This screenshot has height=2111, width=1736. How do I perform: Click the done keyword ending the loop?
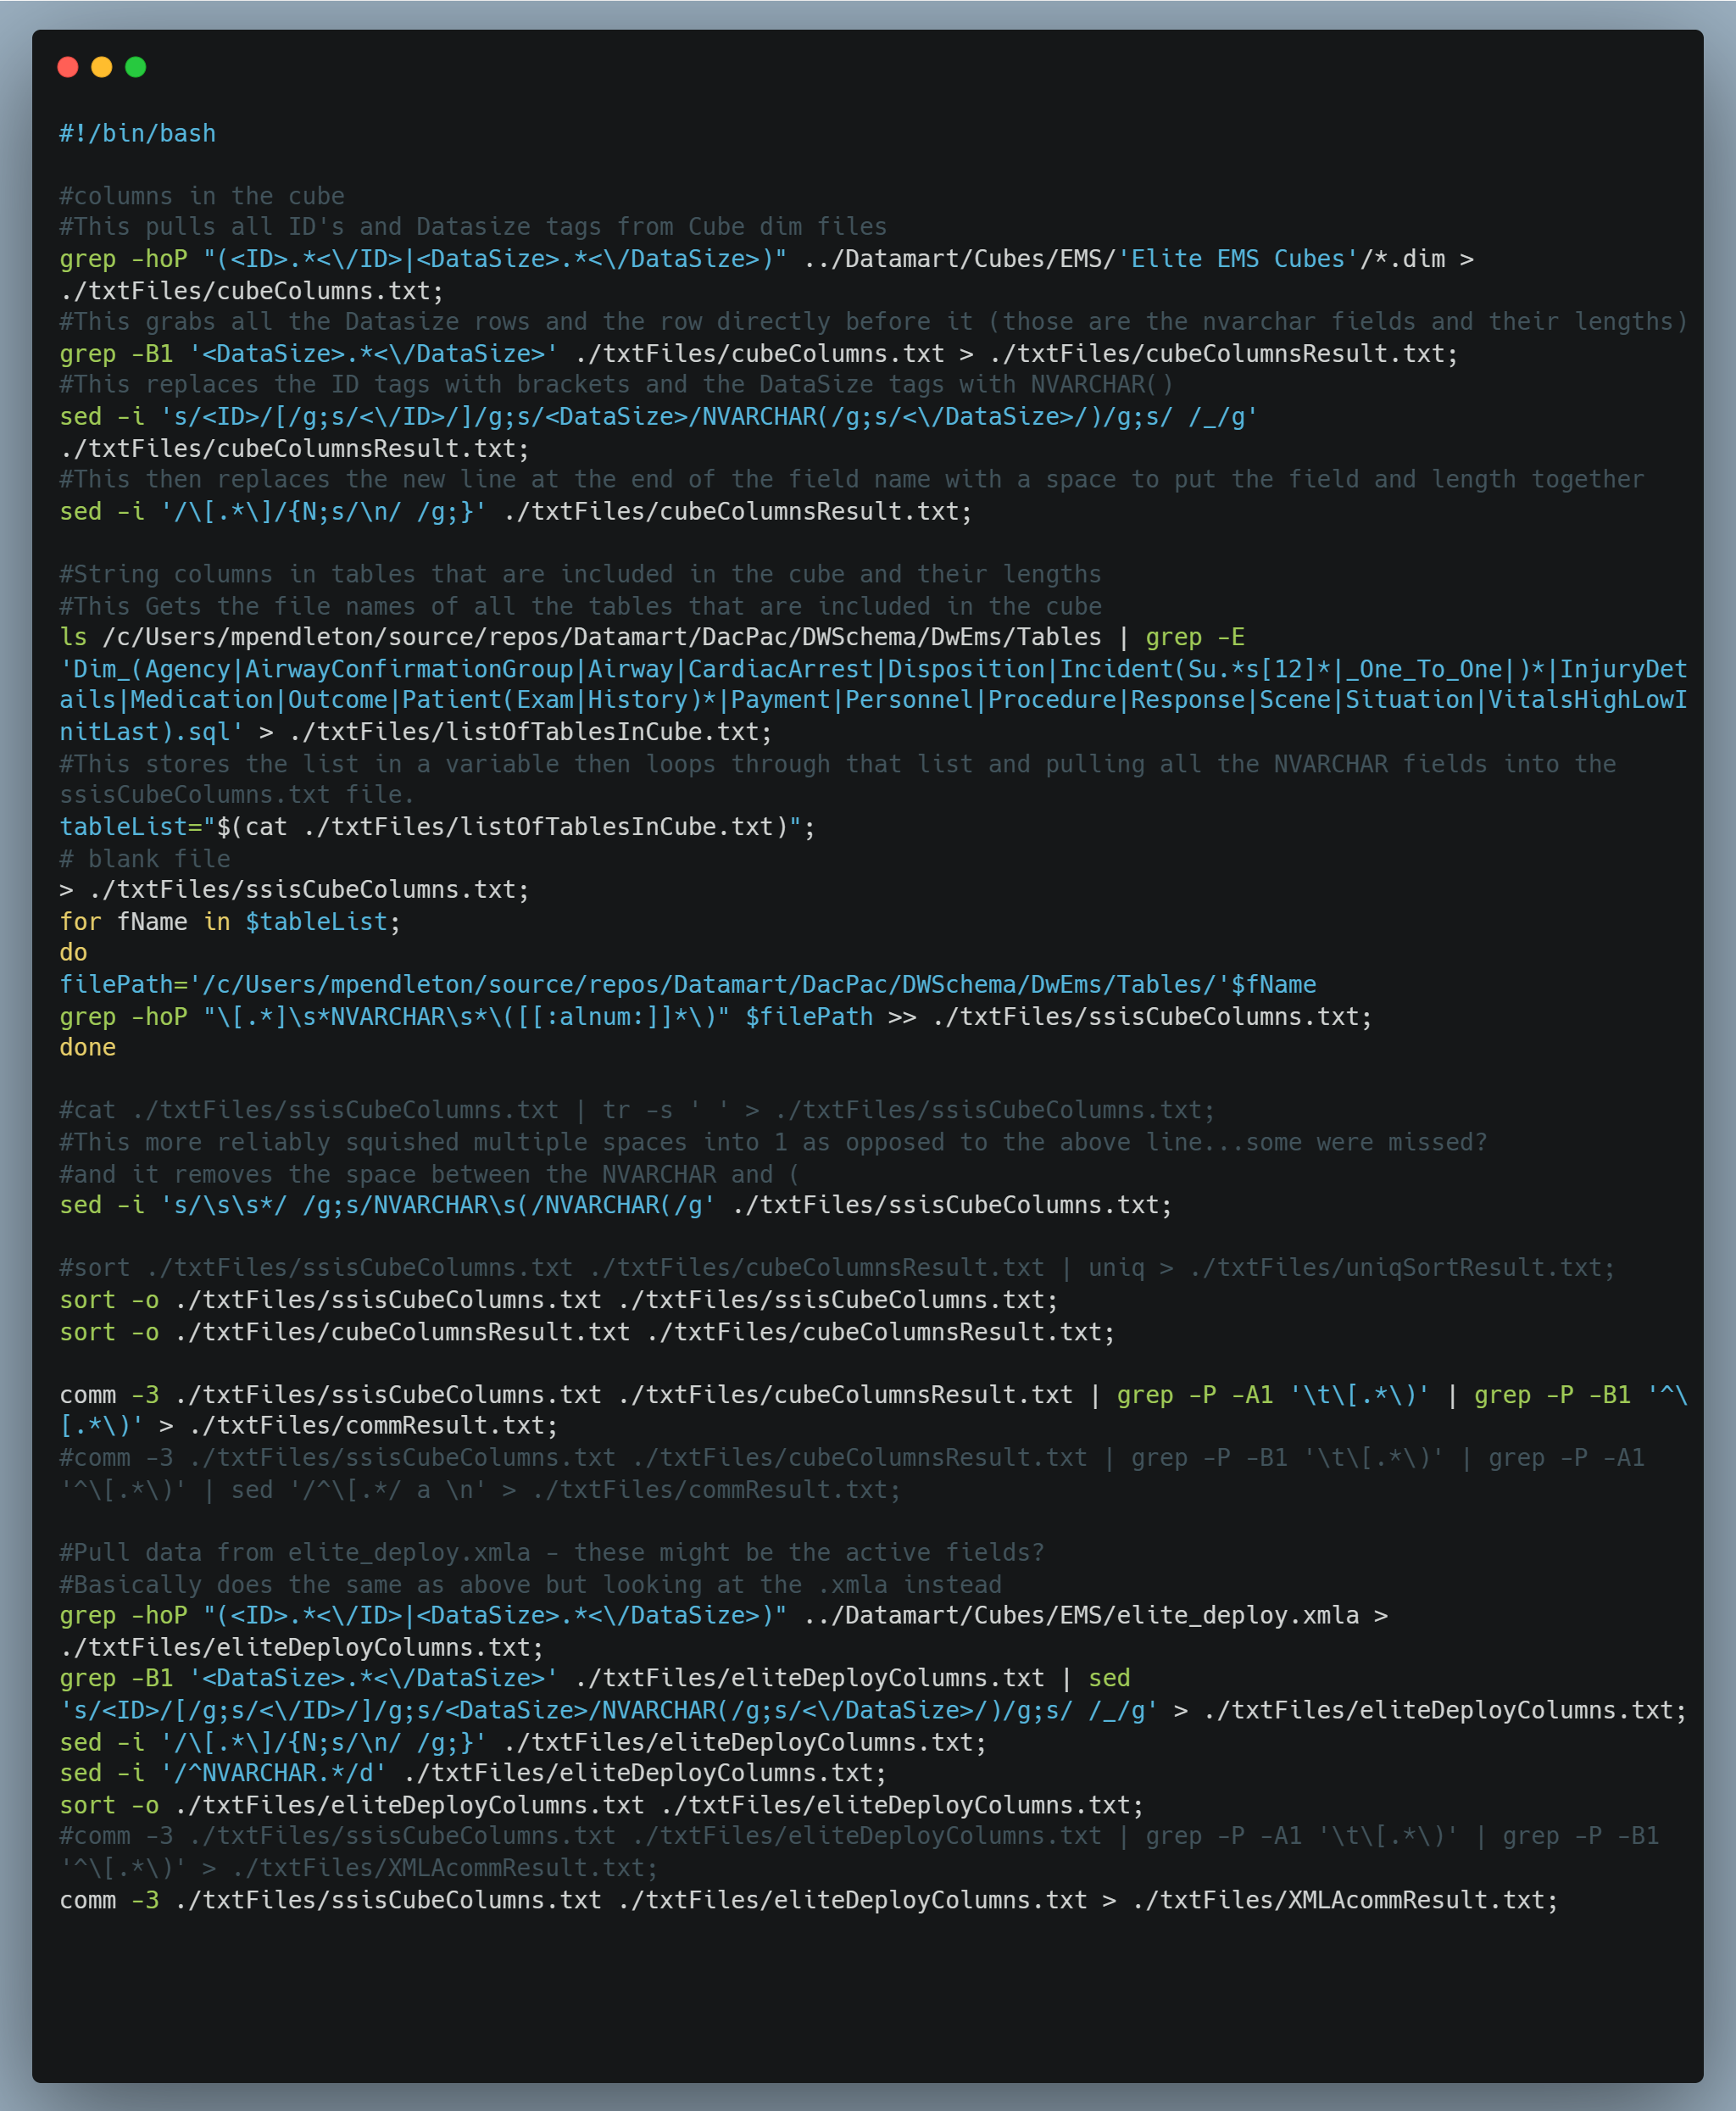click(86, 1046)
